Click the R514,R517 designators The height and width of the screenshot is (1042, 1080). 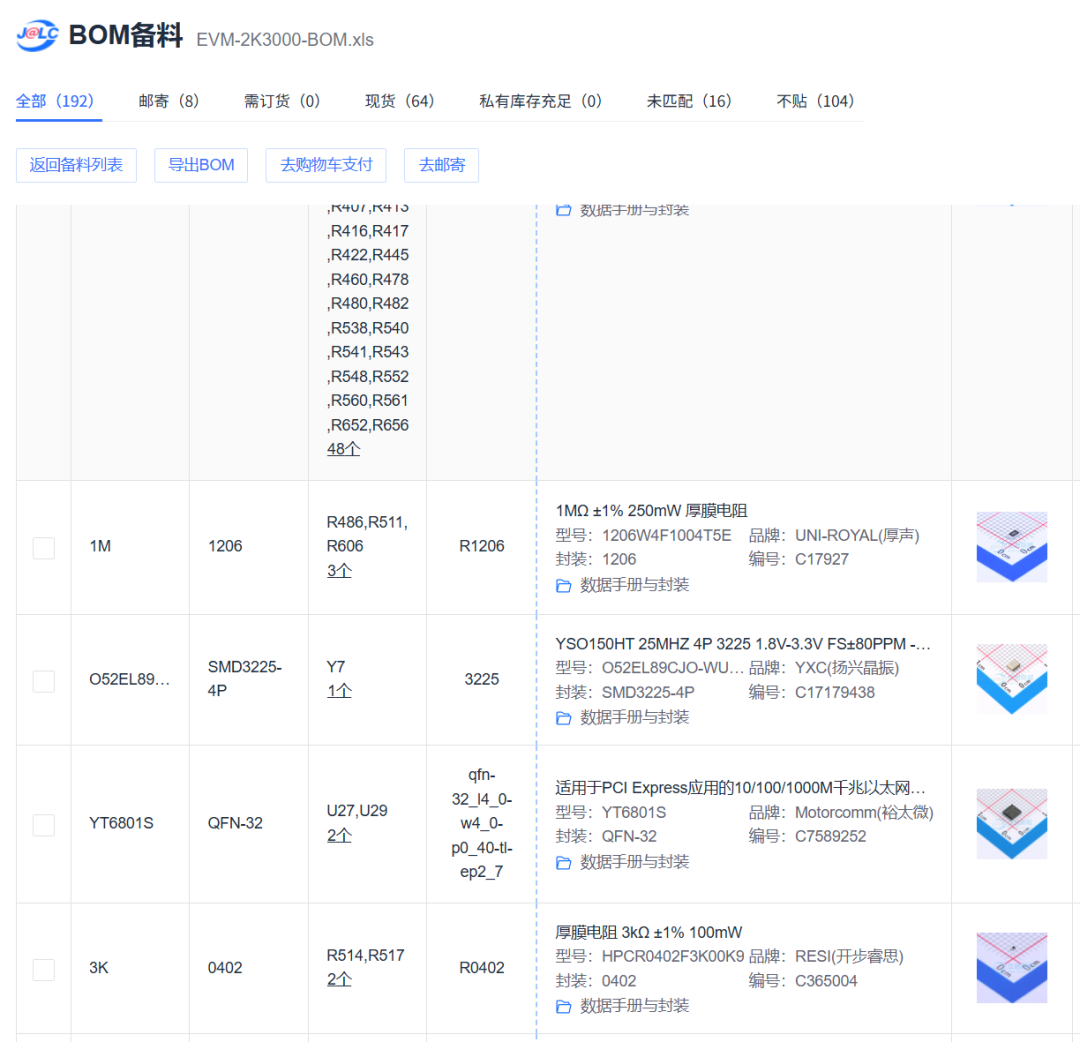366,956
